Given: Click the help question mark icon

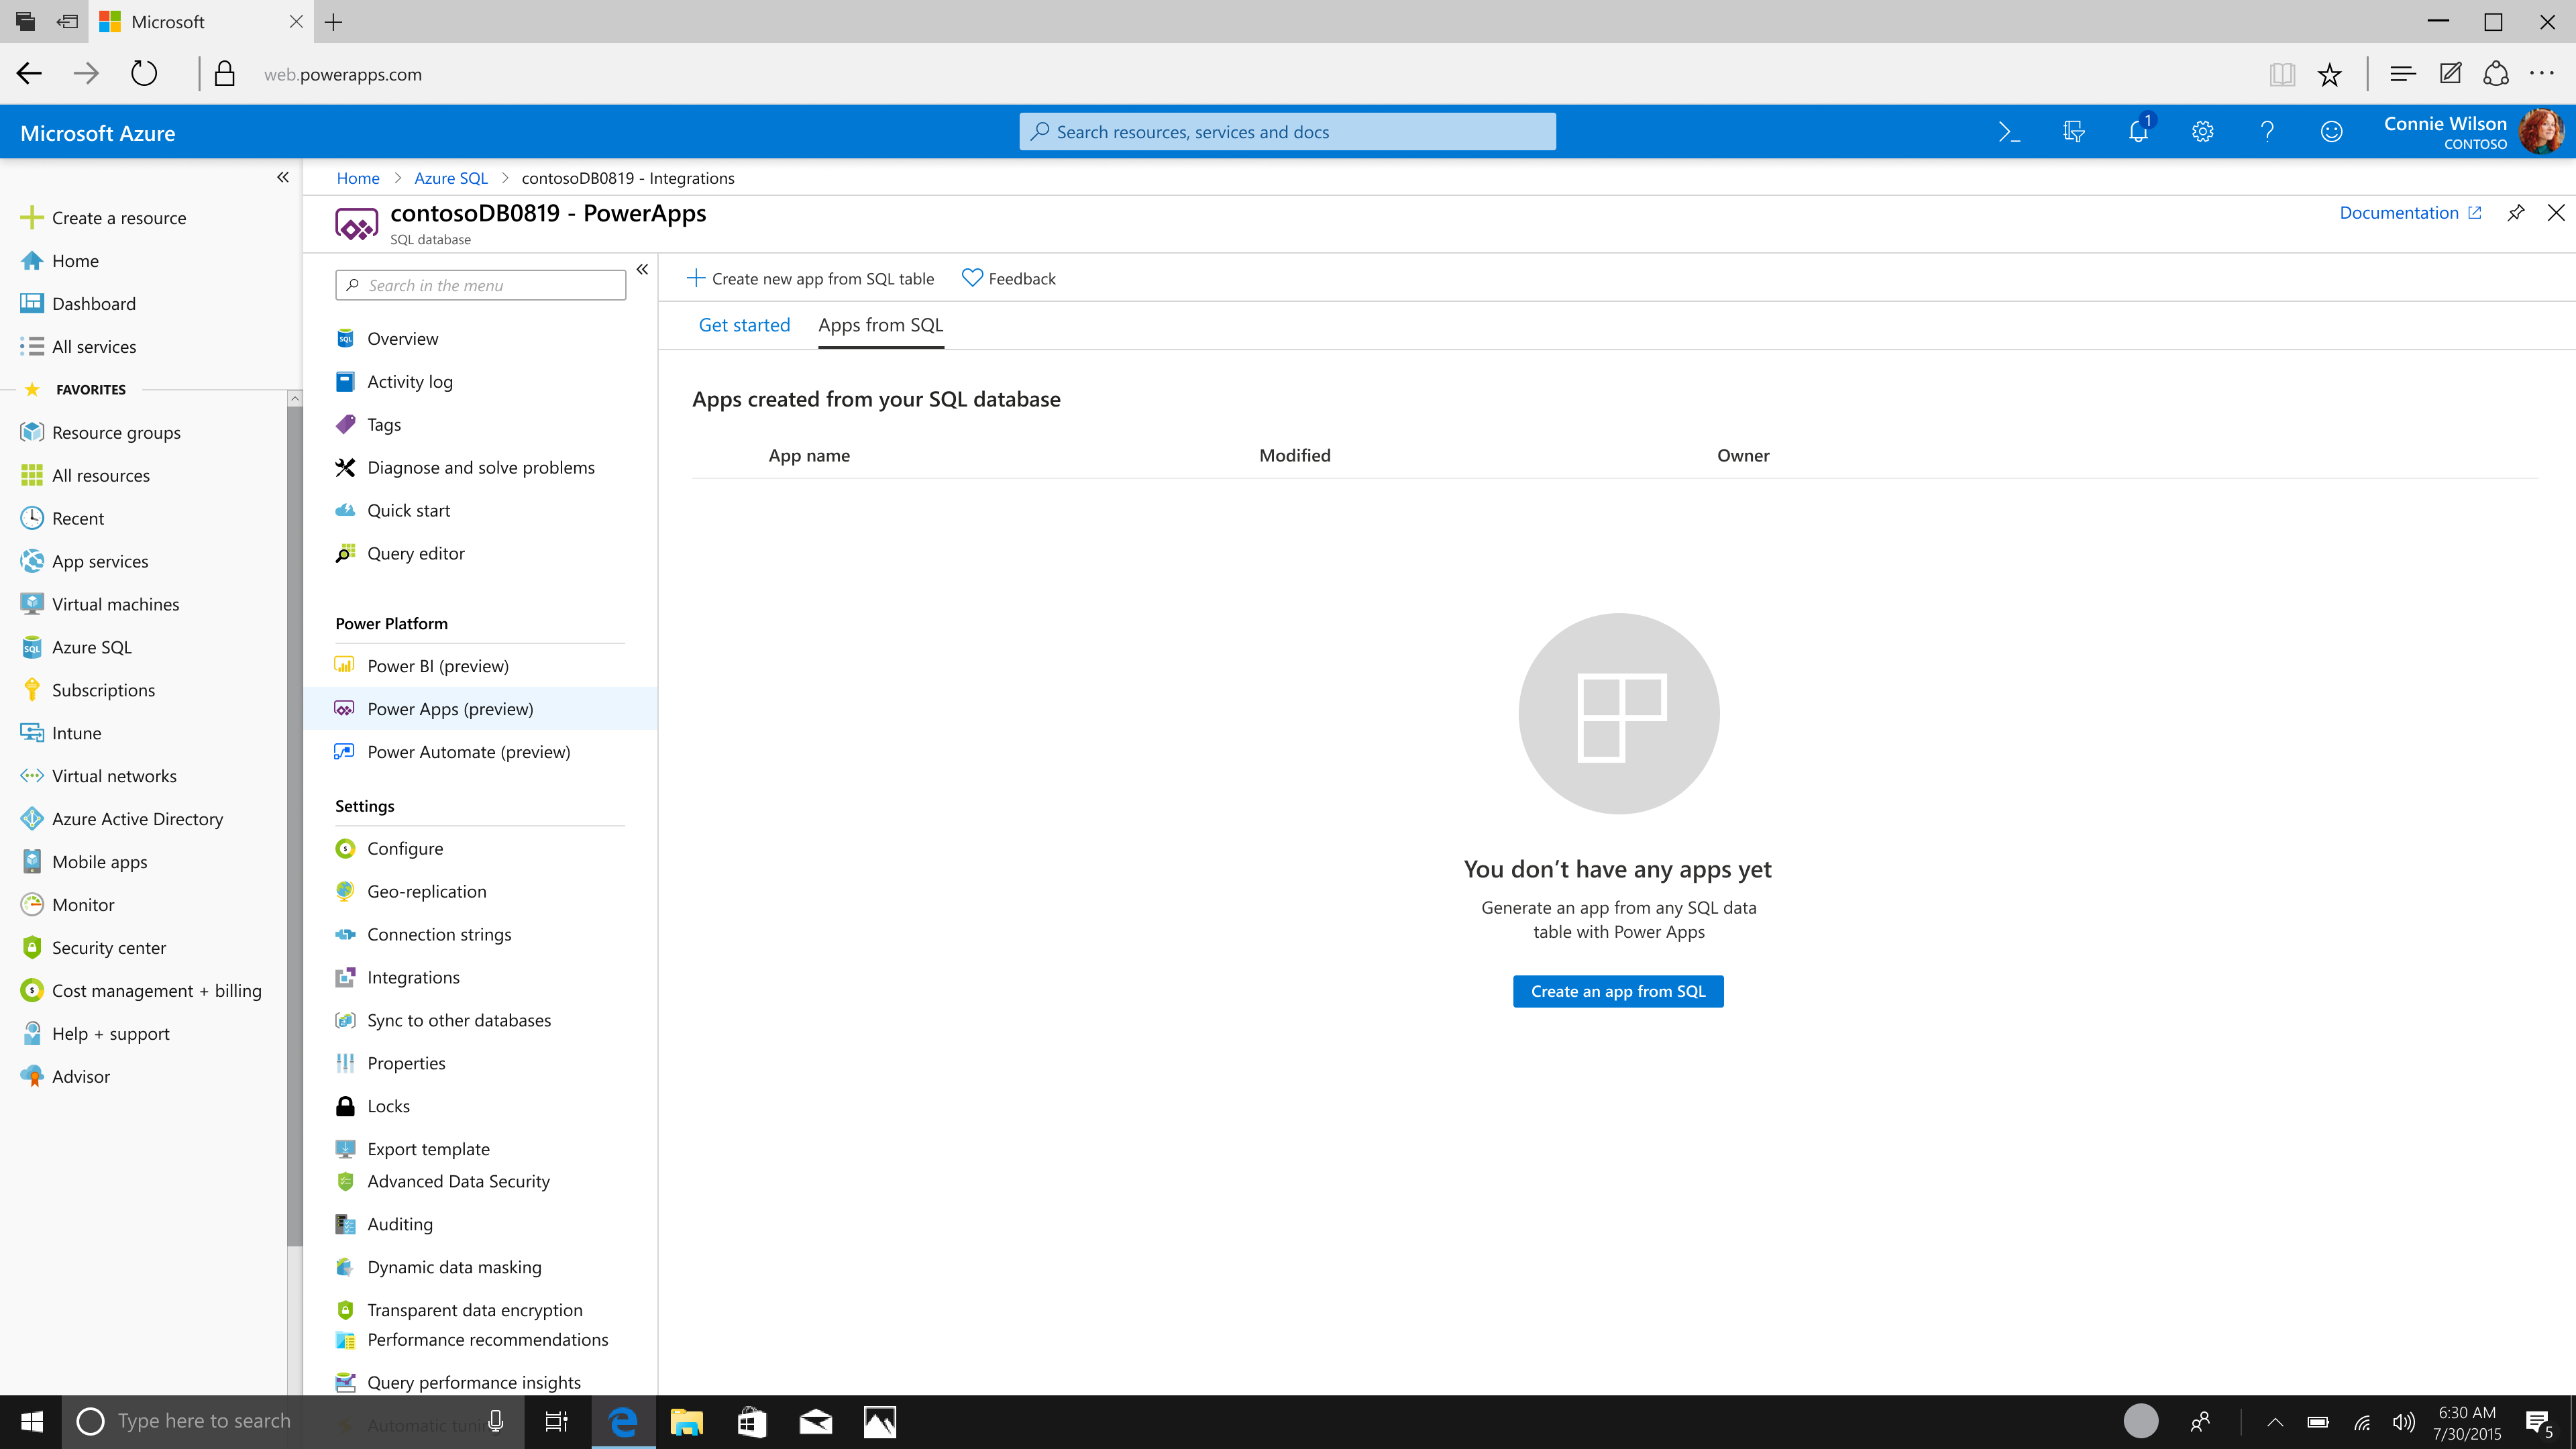Looking at the screenshot, I should pyautogui.click(x=2267, y=132).
